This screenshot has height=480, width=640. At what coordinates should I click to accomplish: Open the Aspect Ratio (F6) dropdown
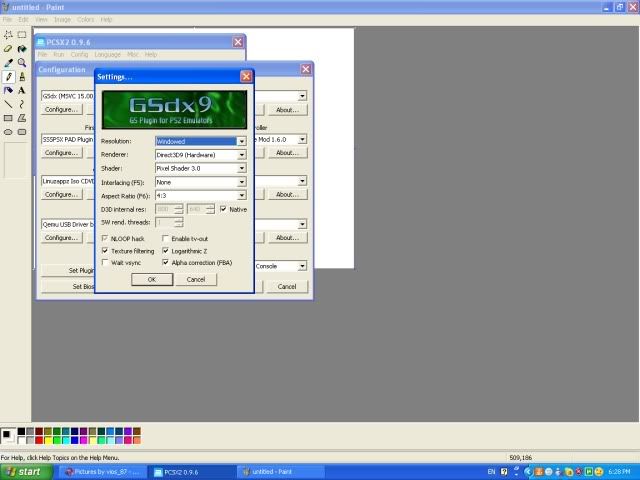(242, 196)
